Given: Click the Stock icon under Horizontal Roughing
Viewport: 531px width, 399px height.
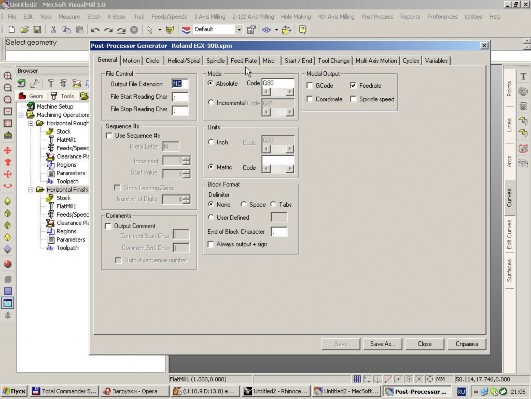Looking at the screenshot, I should pyautogui.click(x=50, y=131).
